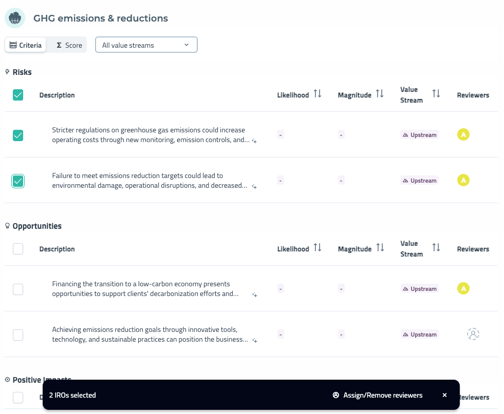Screen dimensions: 504x414
Task: Sort Opportunities by Magnitude arrows icon
Action: pyautogui.click(x=380, y=248)
